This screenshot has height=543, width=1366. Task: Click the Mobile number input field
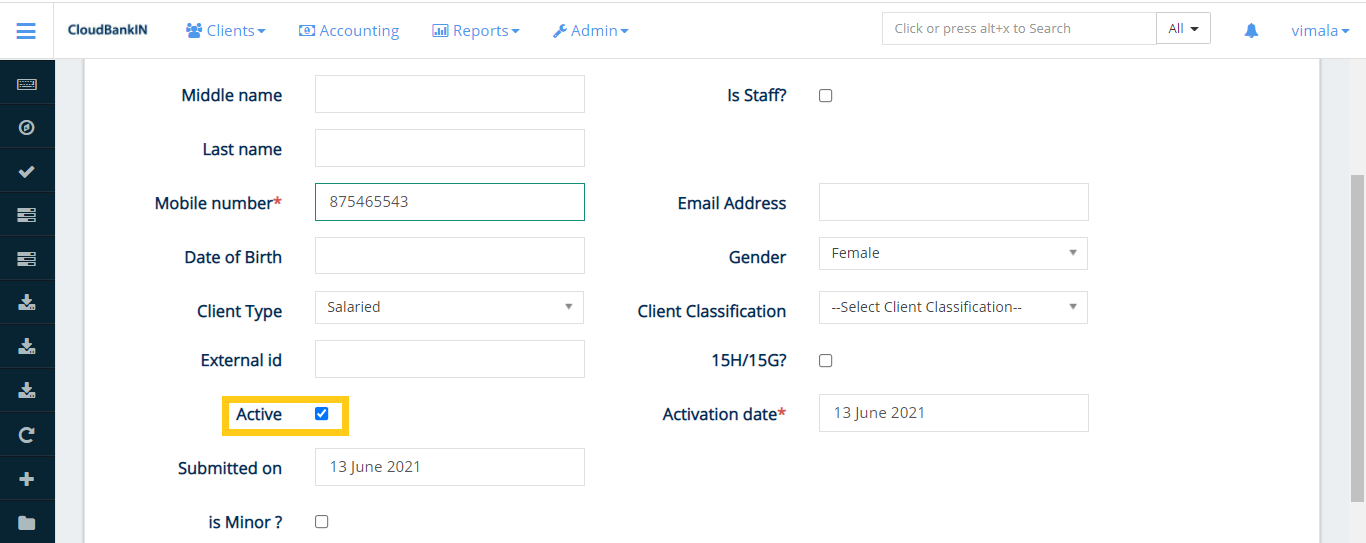point(449,202)
